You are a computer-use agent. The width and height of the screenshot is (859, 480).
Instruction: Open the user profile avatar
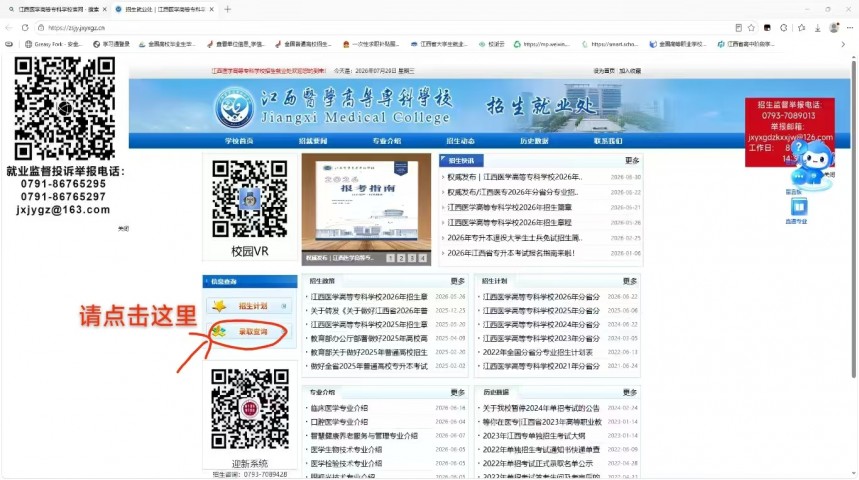pos(834,27)
